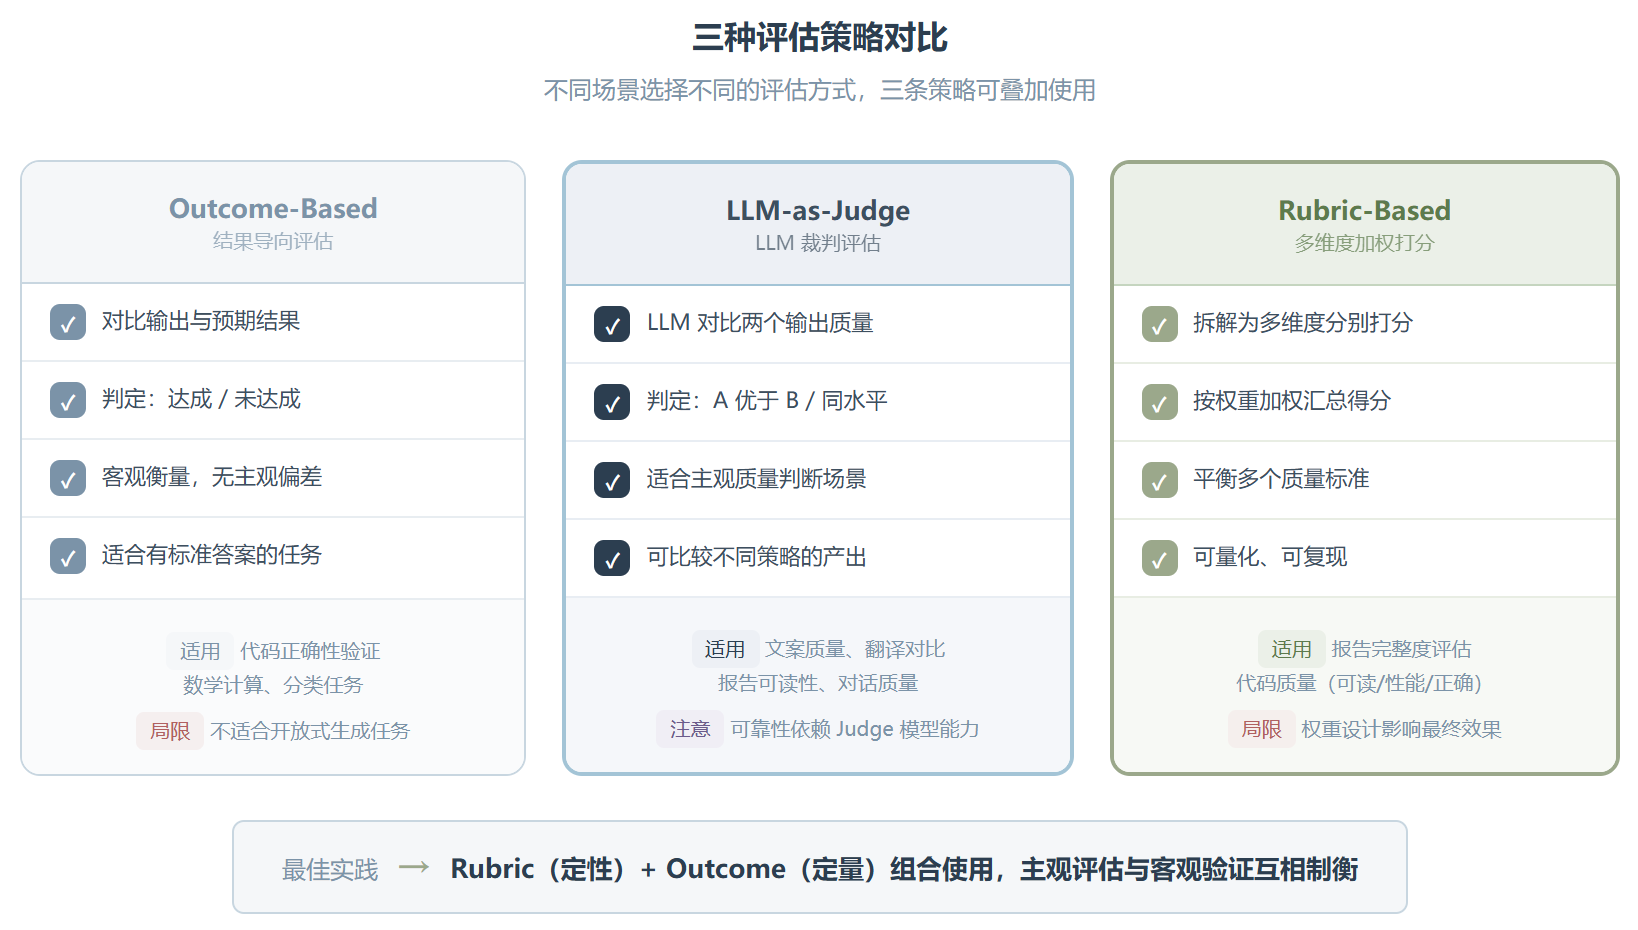Click the text 可靠性依赖 Judge 模型能力

pos(855,729)
